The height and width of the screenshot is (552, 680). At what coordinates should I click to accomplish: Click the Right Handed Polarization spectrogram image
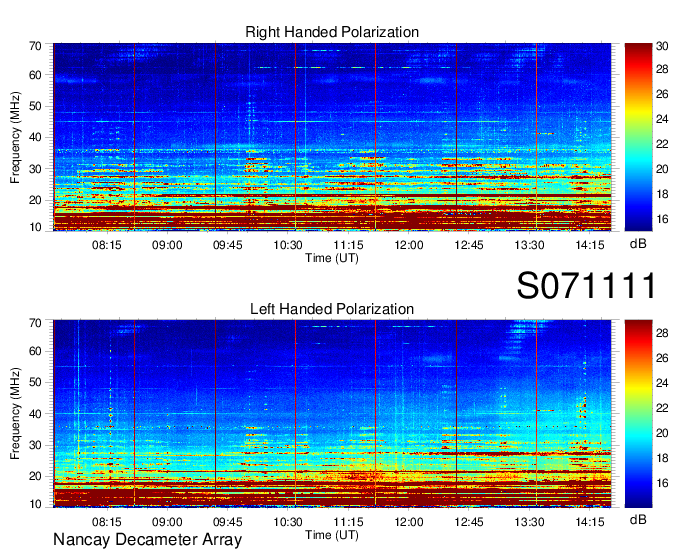(332, 137)
